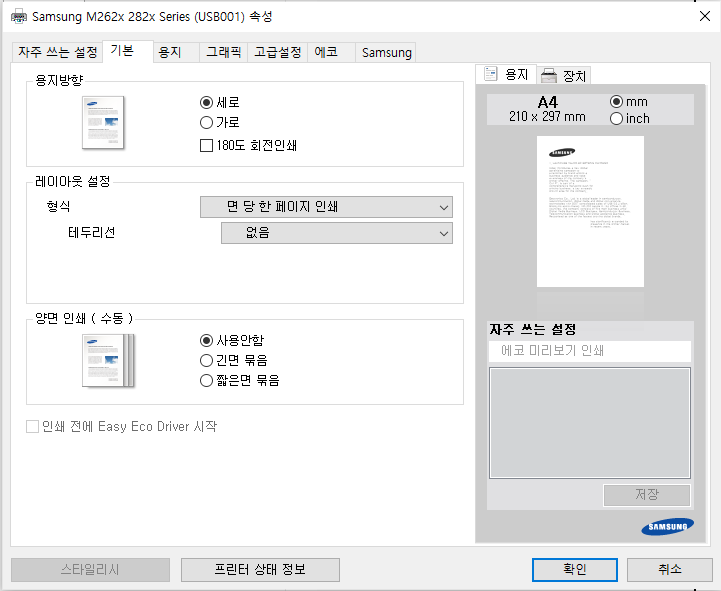The width and height of the screenshot is (721, 591).
Task: Open the 용지 settings tab
Action: pos(176,52)
